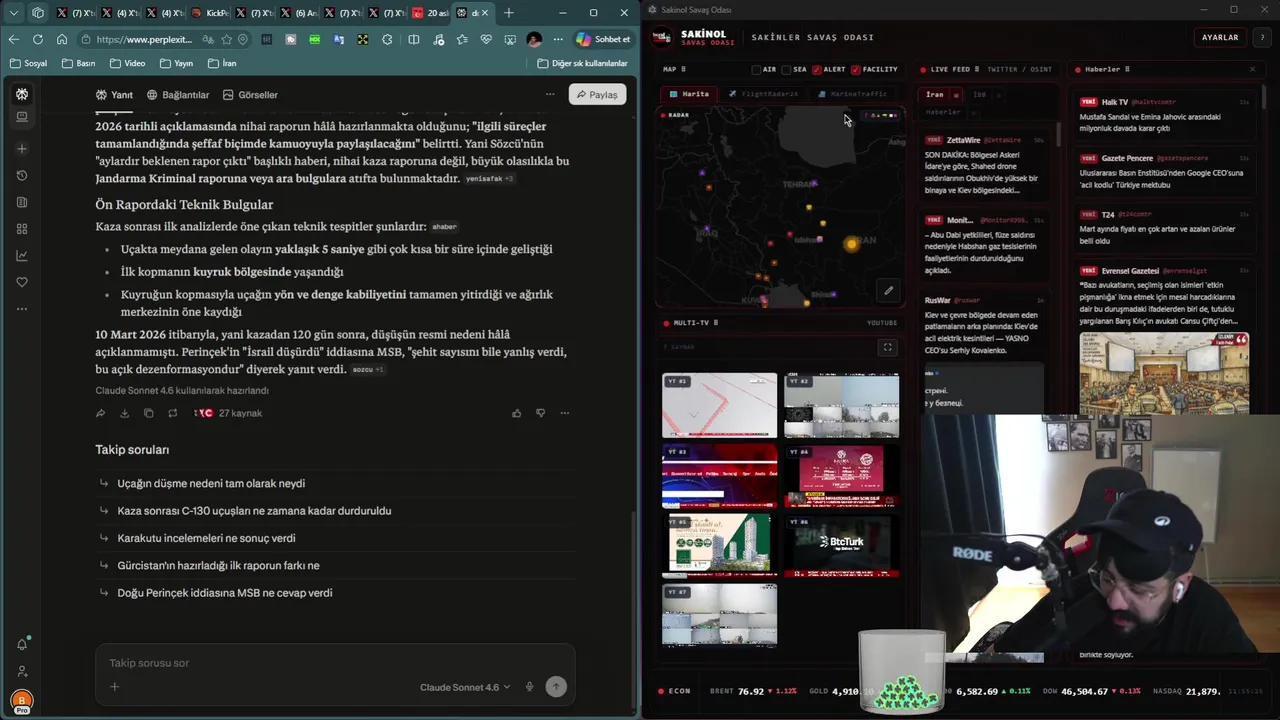The width and height of the screenshot is (1280, 720).
Task: Click the Perplexity logo in the sidebar
Action: (x=22, y=94)
